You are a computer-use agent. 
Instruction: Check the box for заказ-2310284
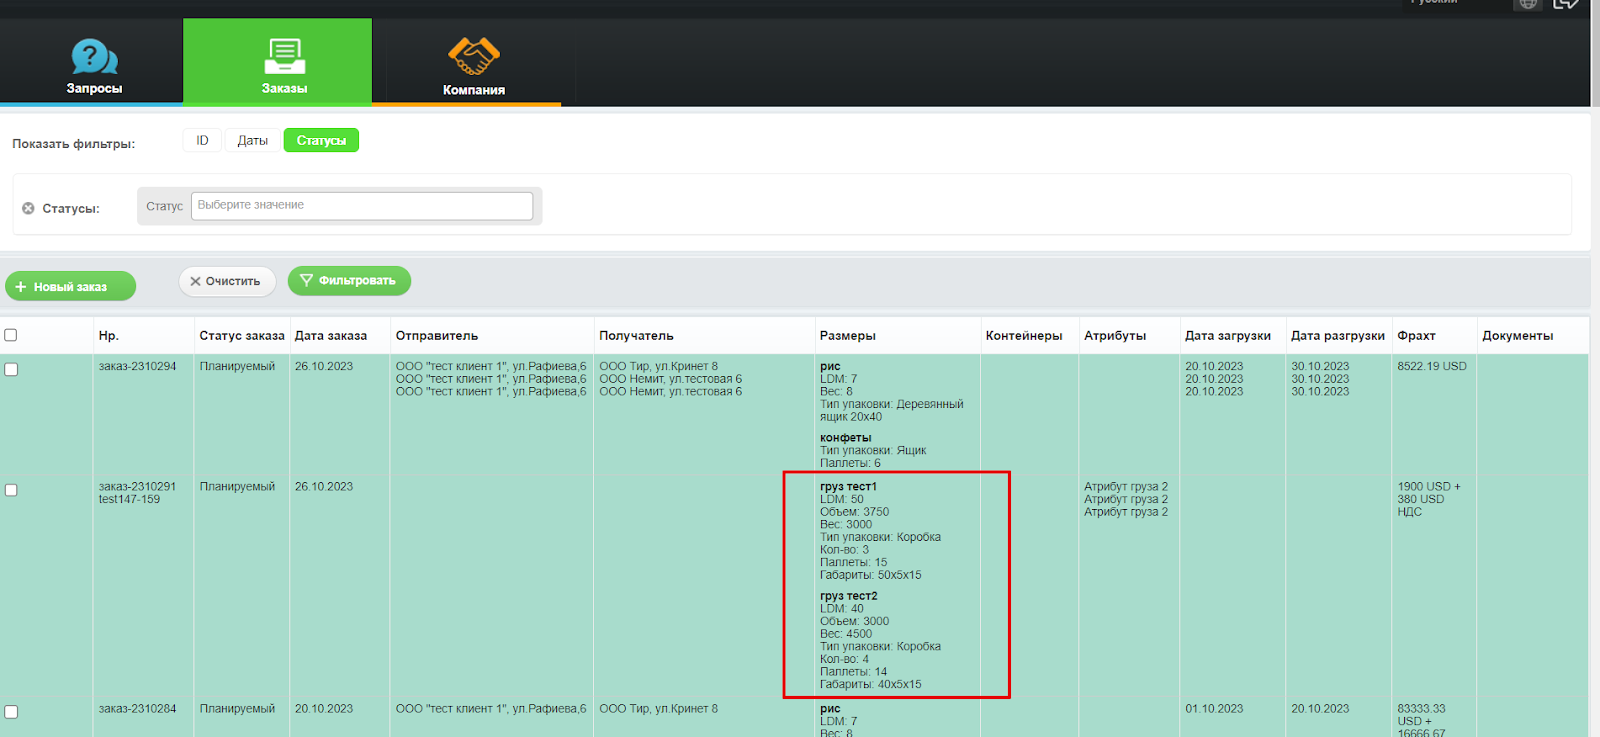[x=11, y=712]
